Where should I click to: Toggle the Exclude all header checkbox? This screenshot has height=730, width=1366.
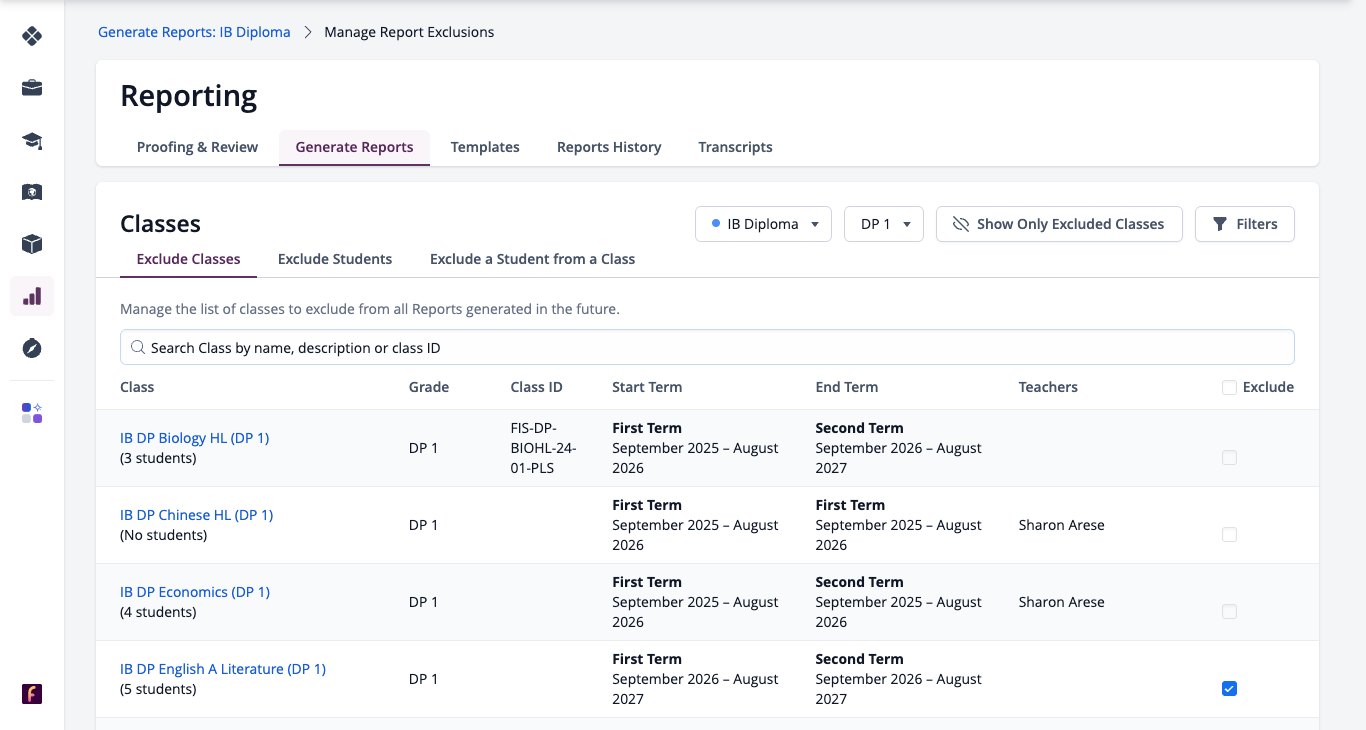pyautogui.click(x=1229, y=387)
